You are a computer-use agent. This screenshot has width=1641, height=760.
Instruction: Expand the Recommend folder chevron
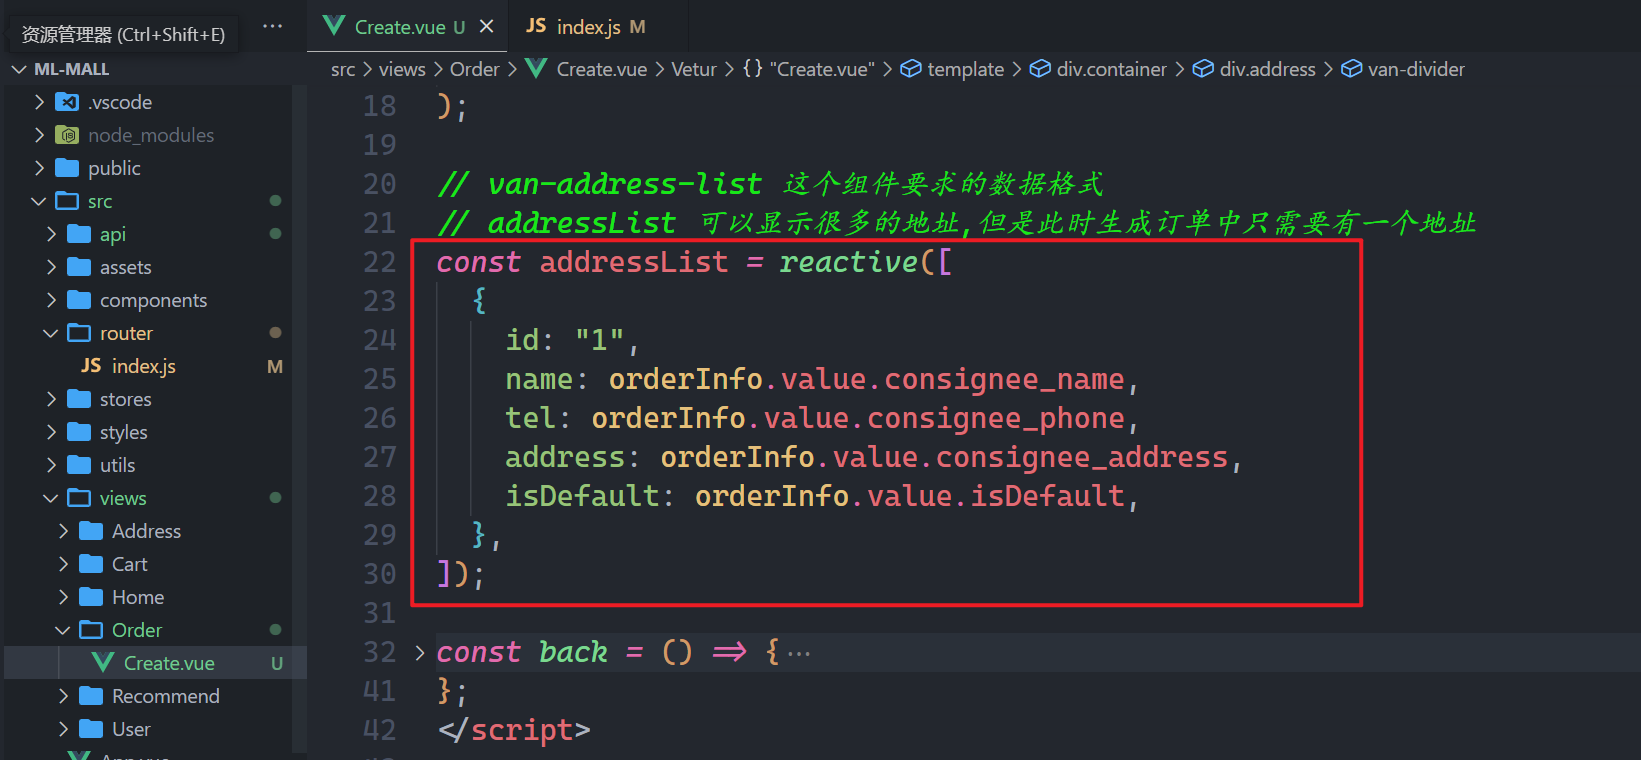pyautogui.click(x=63, y=696)
